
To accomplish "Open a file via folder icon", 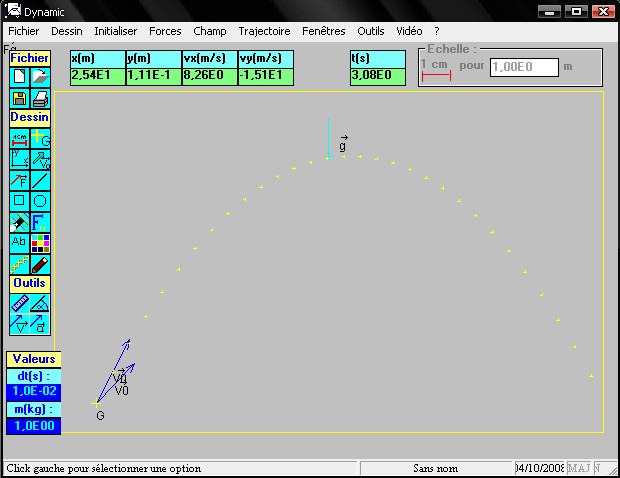I will (x=40, y=76).
